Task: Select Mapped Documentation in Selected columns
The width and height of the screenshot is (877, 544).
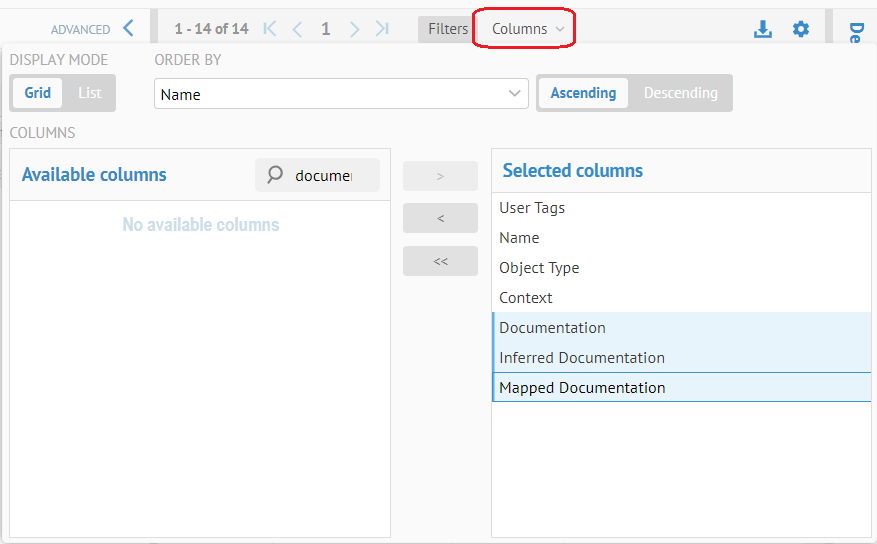Action: coord(582,388)
